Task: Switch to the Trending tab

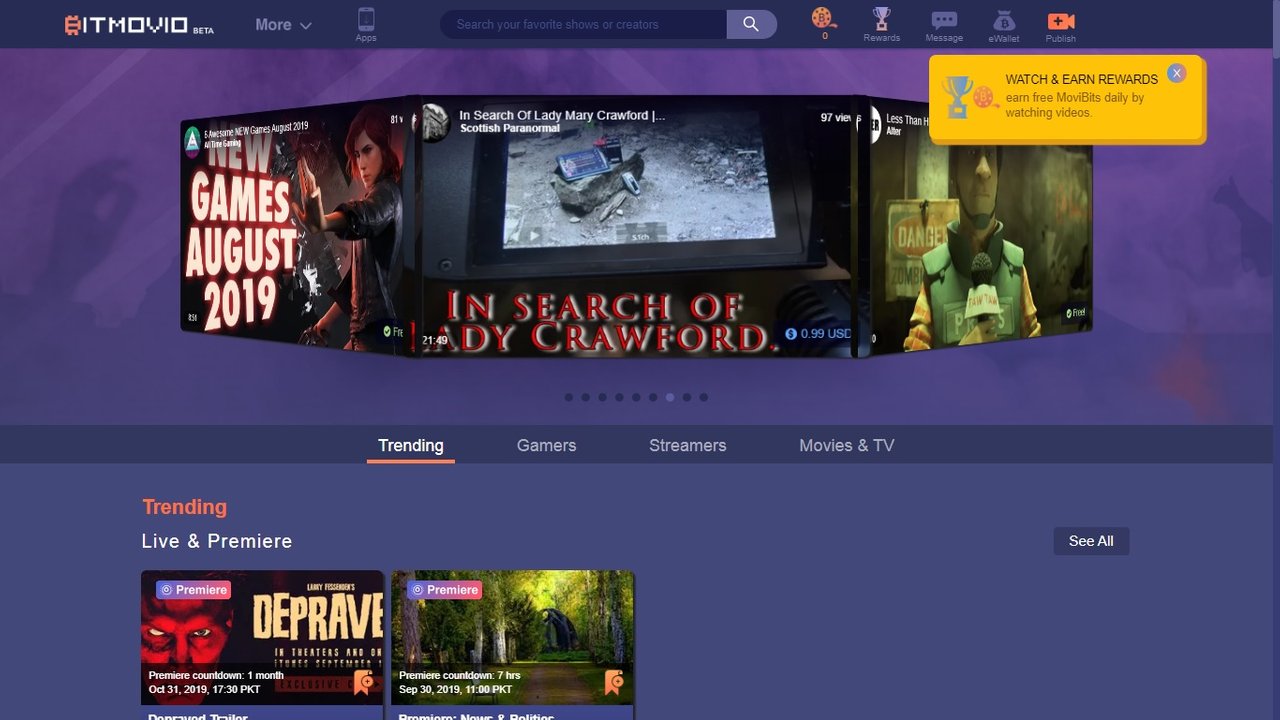Action: pos(411,446)
